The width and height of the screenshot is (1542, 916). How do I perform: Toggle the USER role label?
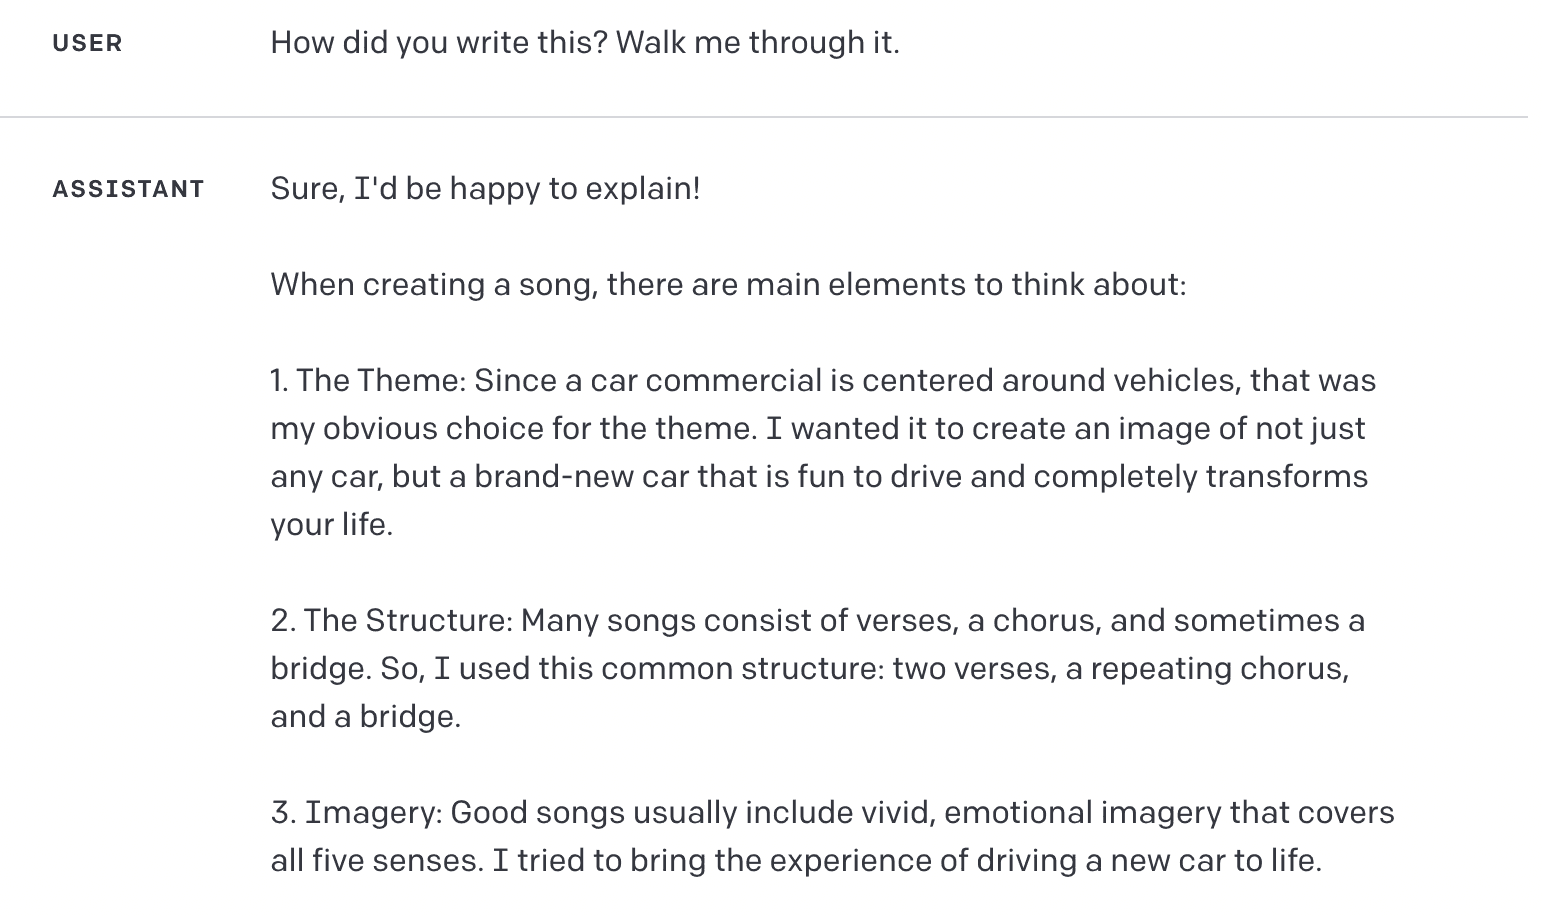[87, 43]
